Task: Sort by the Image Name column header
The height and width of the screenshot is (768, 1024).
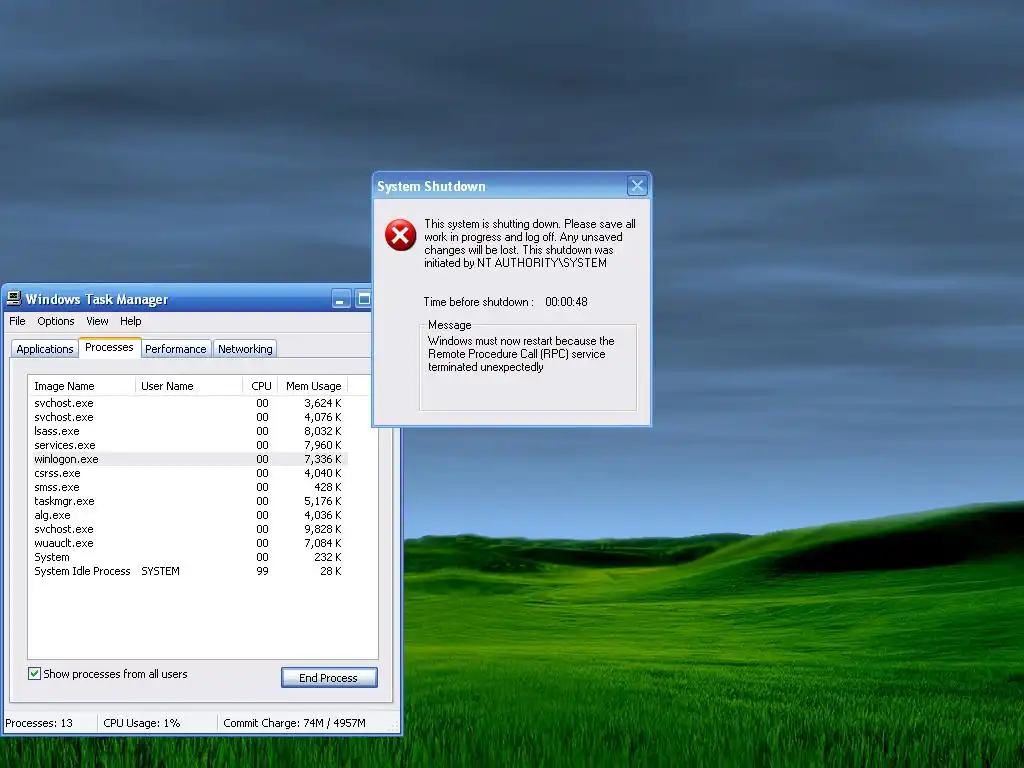Action: coord(82,386)
